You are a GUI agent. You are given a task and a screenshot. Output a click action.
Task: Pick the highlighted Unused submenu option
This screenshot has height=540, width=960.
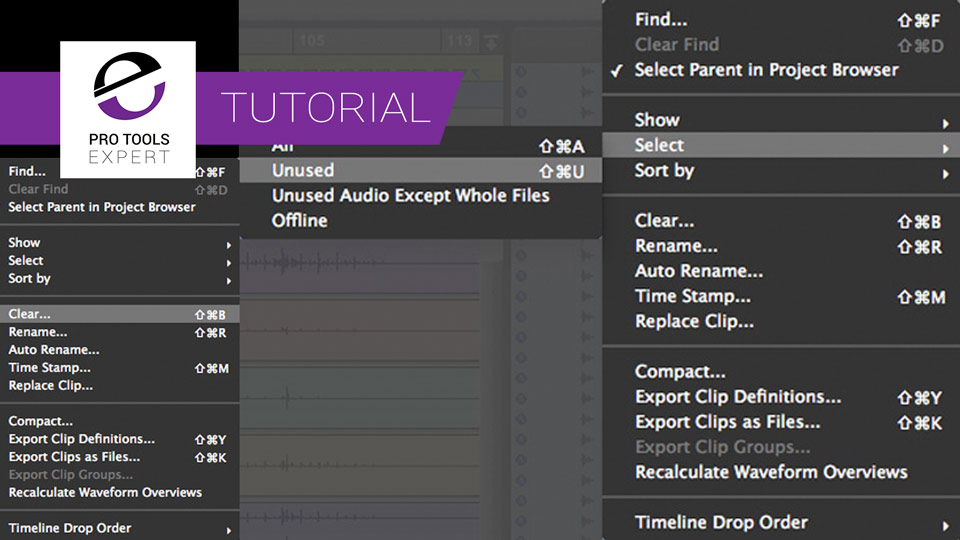421,170
